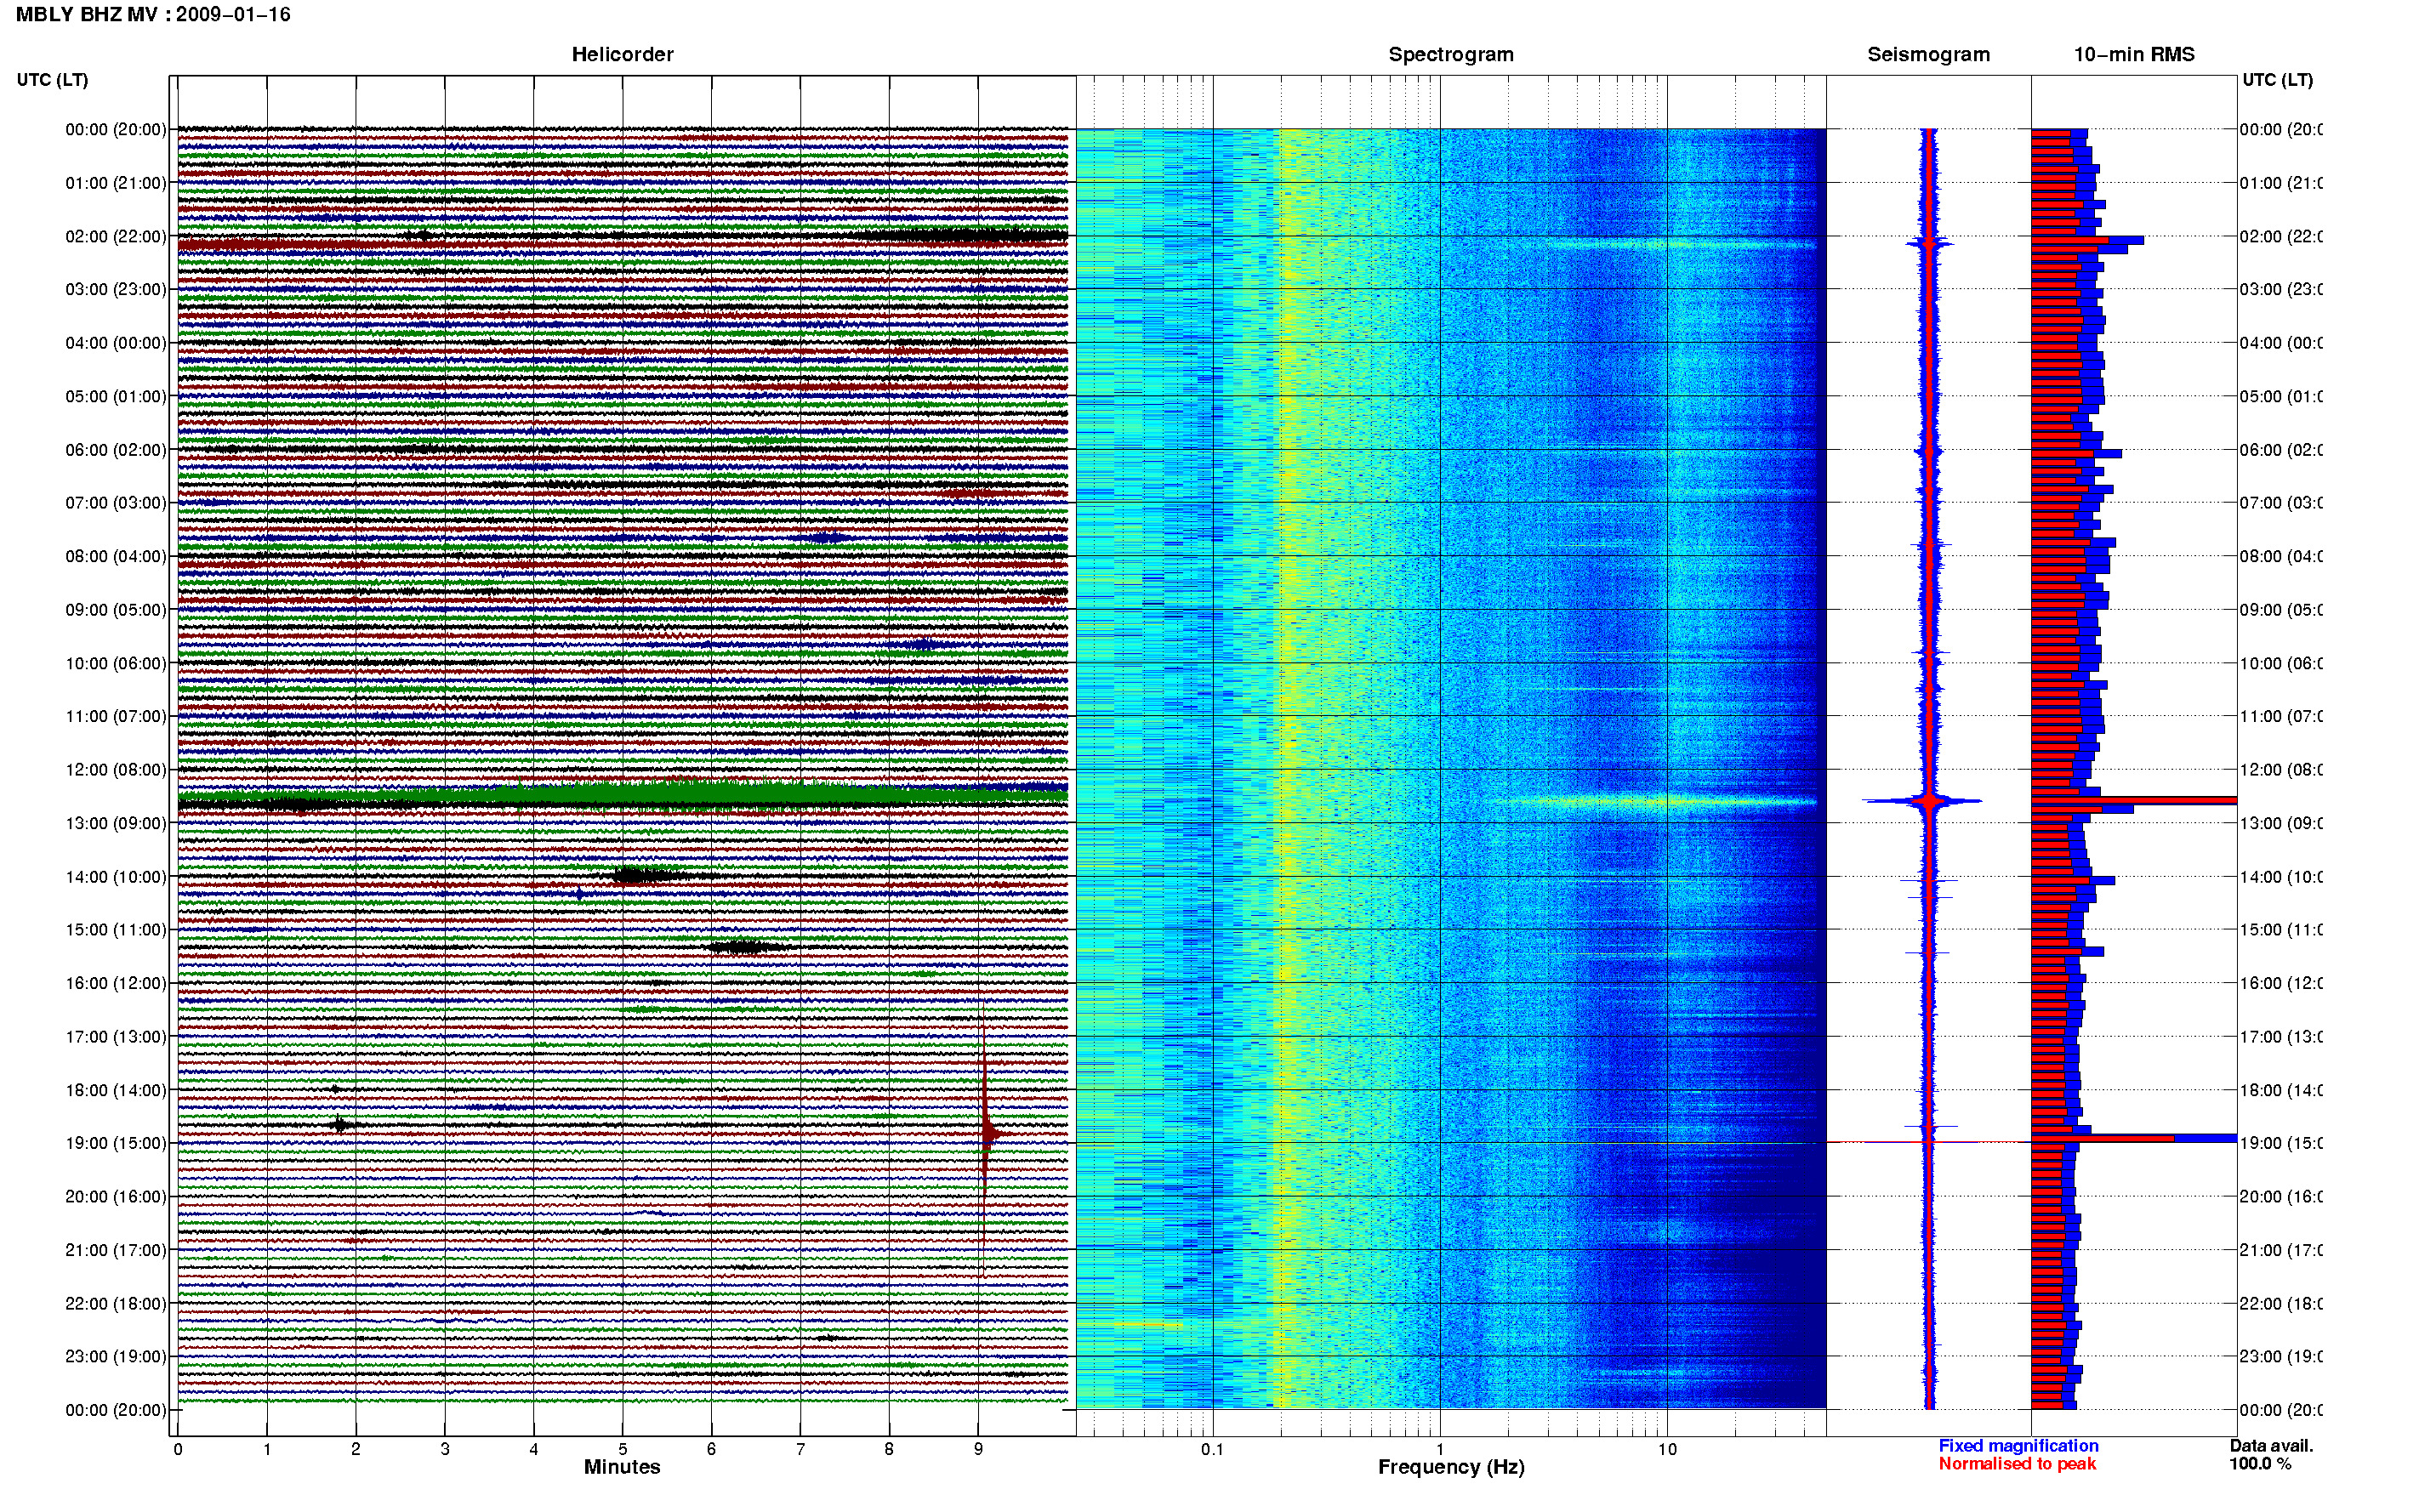Image resolution: width=2419 pixels, height=1512 pixels.
Task: Click the left time label '18:00 (14:00)'
Action: 116,1090
